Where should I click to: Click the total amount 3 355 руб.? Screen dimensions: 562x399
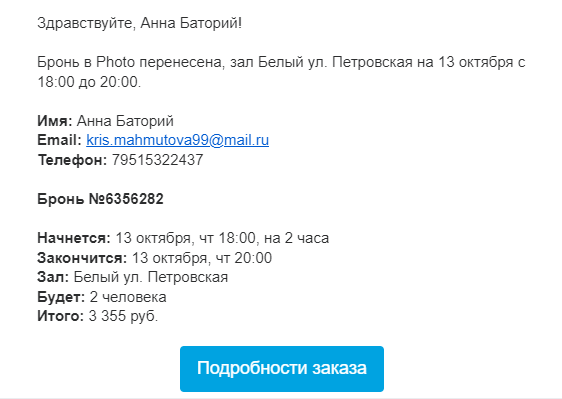tap(123, 316)
